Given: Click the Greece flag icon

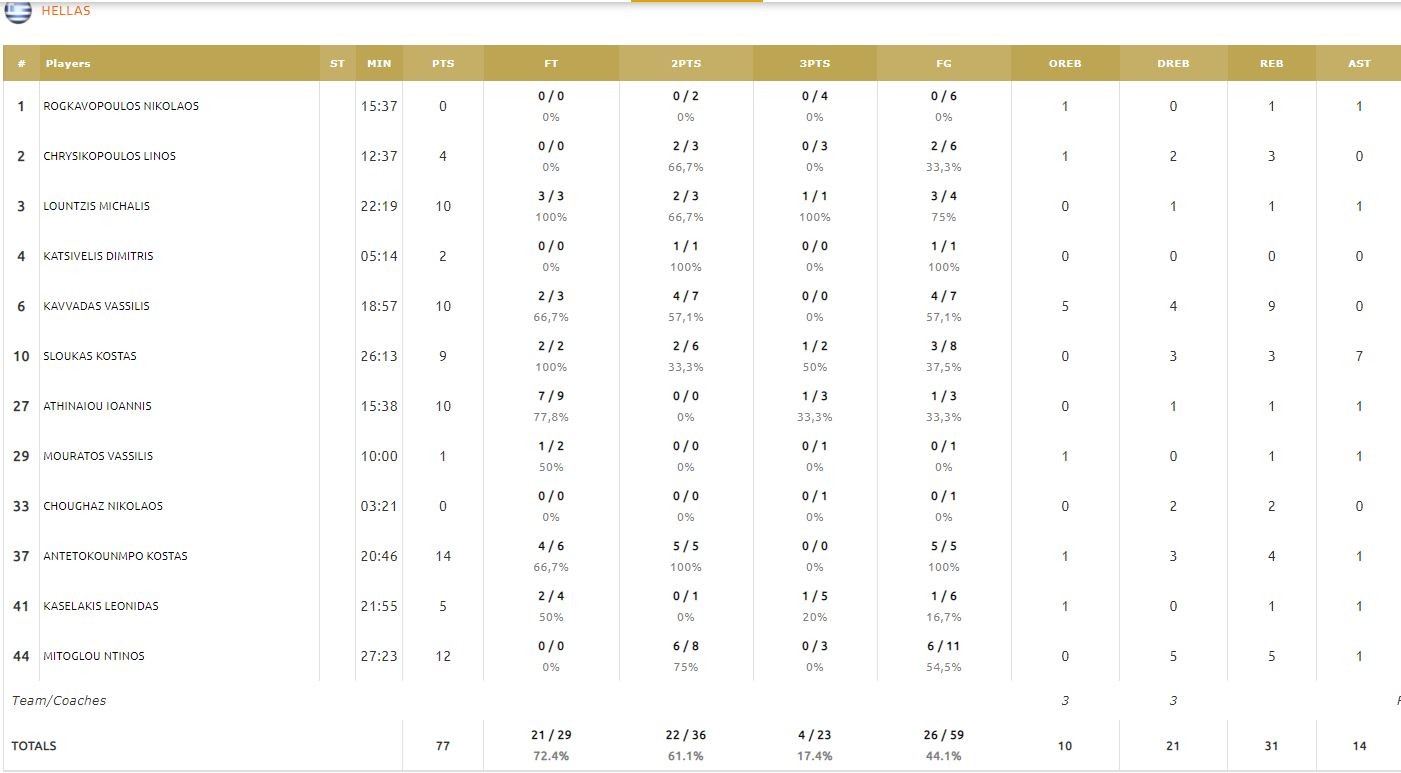Looking at the screenshot, I should coord(18,11).
